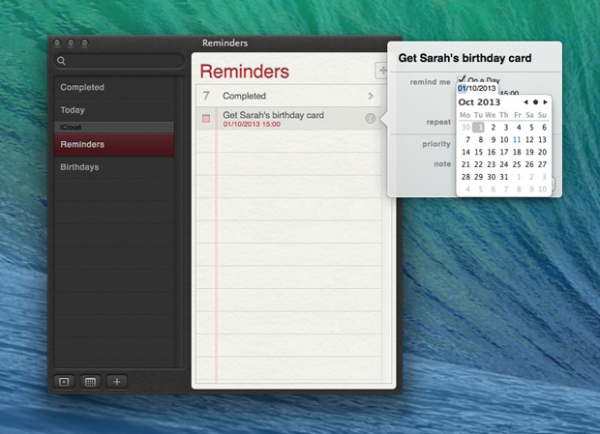Check off Get Sarah's birthday card

click(206, 119)
